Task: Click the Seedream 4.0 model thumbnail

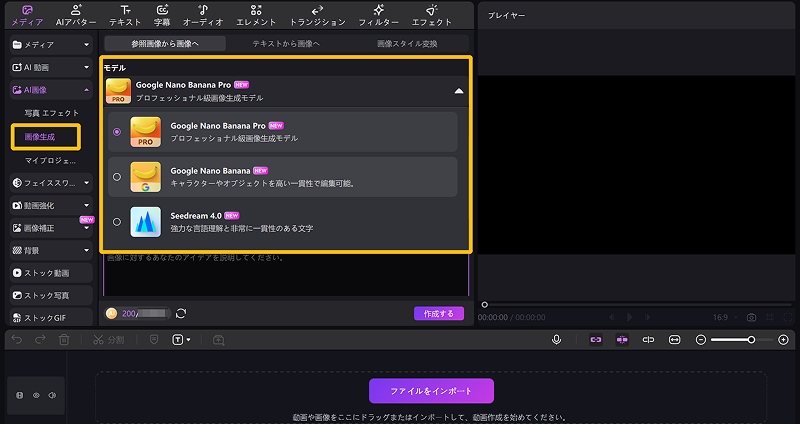Action: click(x=145, y=222)
